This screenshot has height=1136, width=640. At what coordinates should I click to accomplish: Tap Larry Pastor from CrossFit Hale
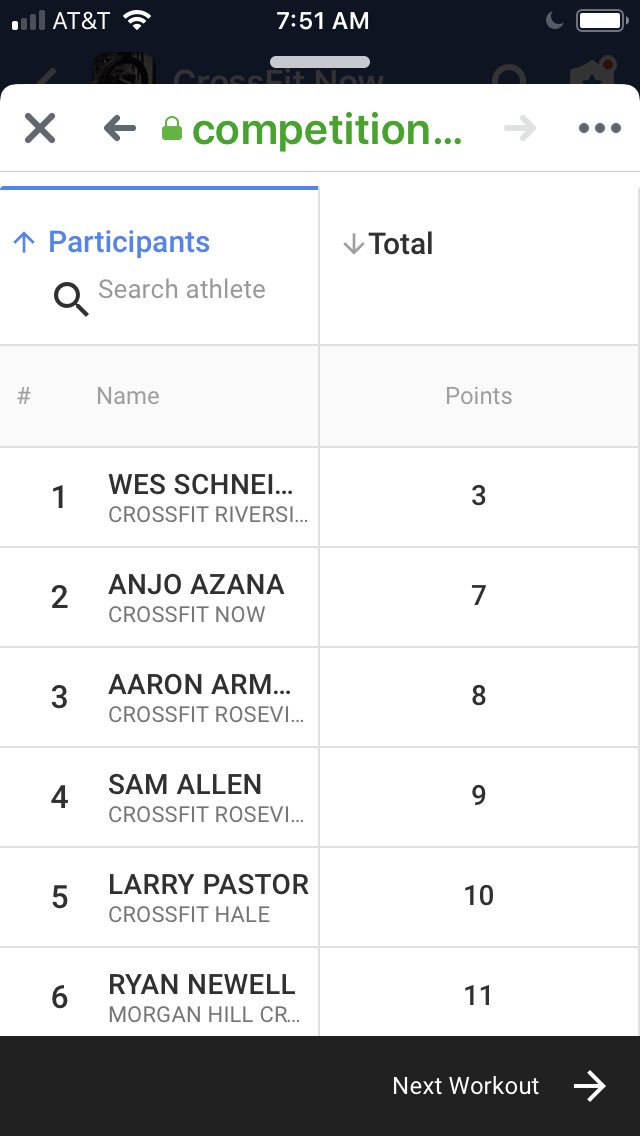point(208,897)
